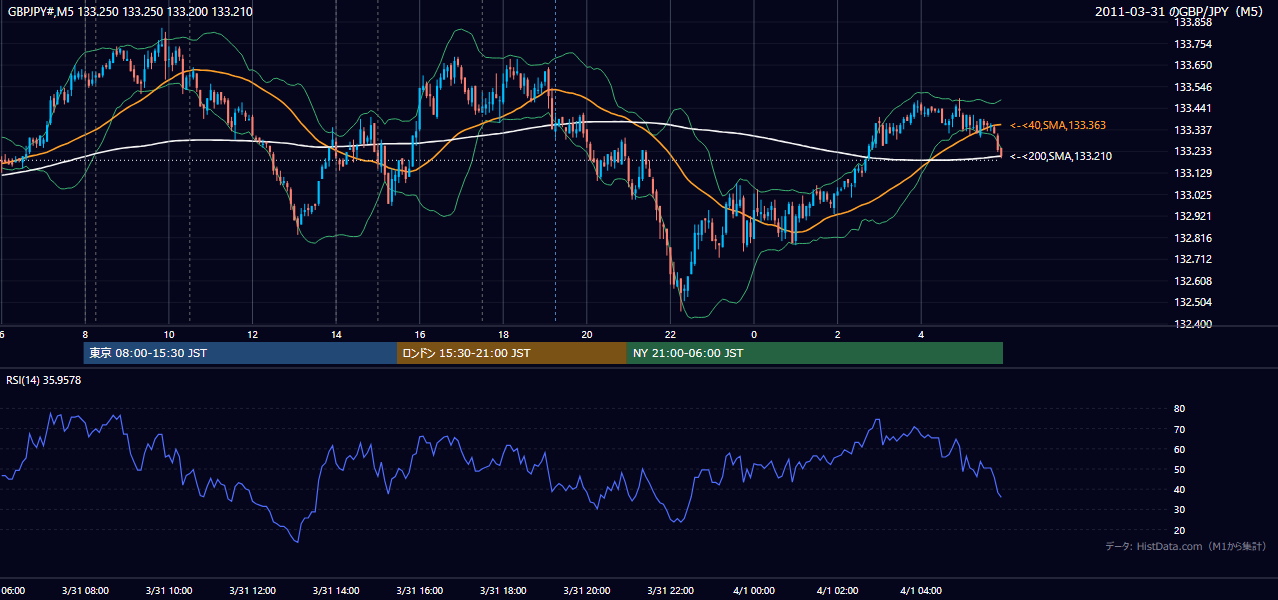Click the 4/1 00:00 time label
Screen dimensions: 1278x600
[754, 590]
